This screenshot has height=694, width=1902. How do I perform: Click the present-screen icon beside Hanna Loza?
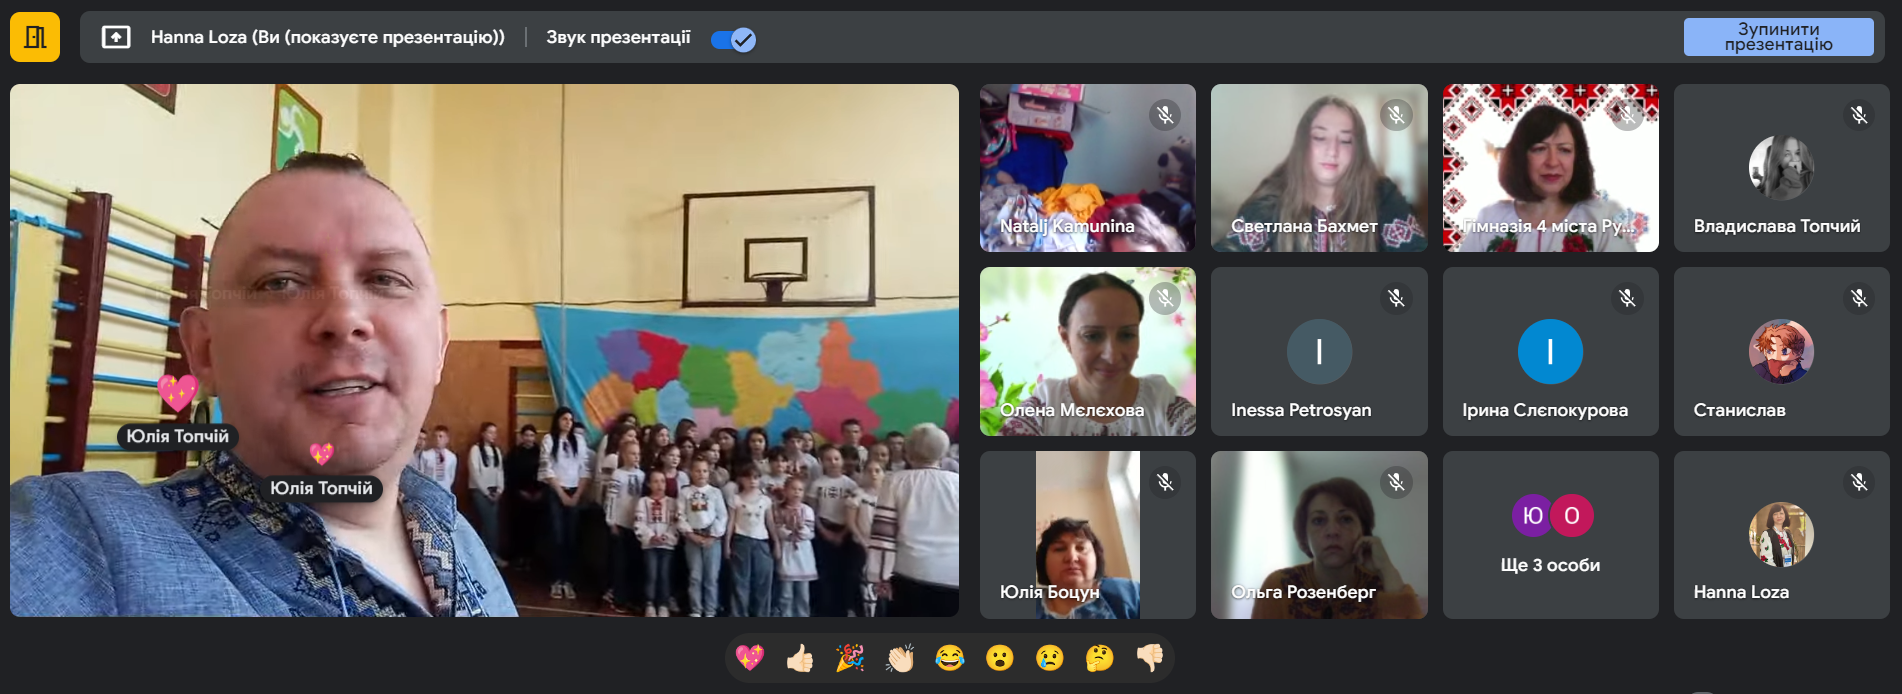click(x=116, y=38)
